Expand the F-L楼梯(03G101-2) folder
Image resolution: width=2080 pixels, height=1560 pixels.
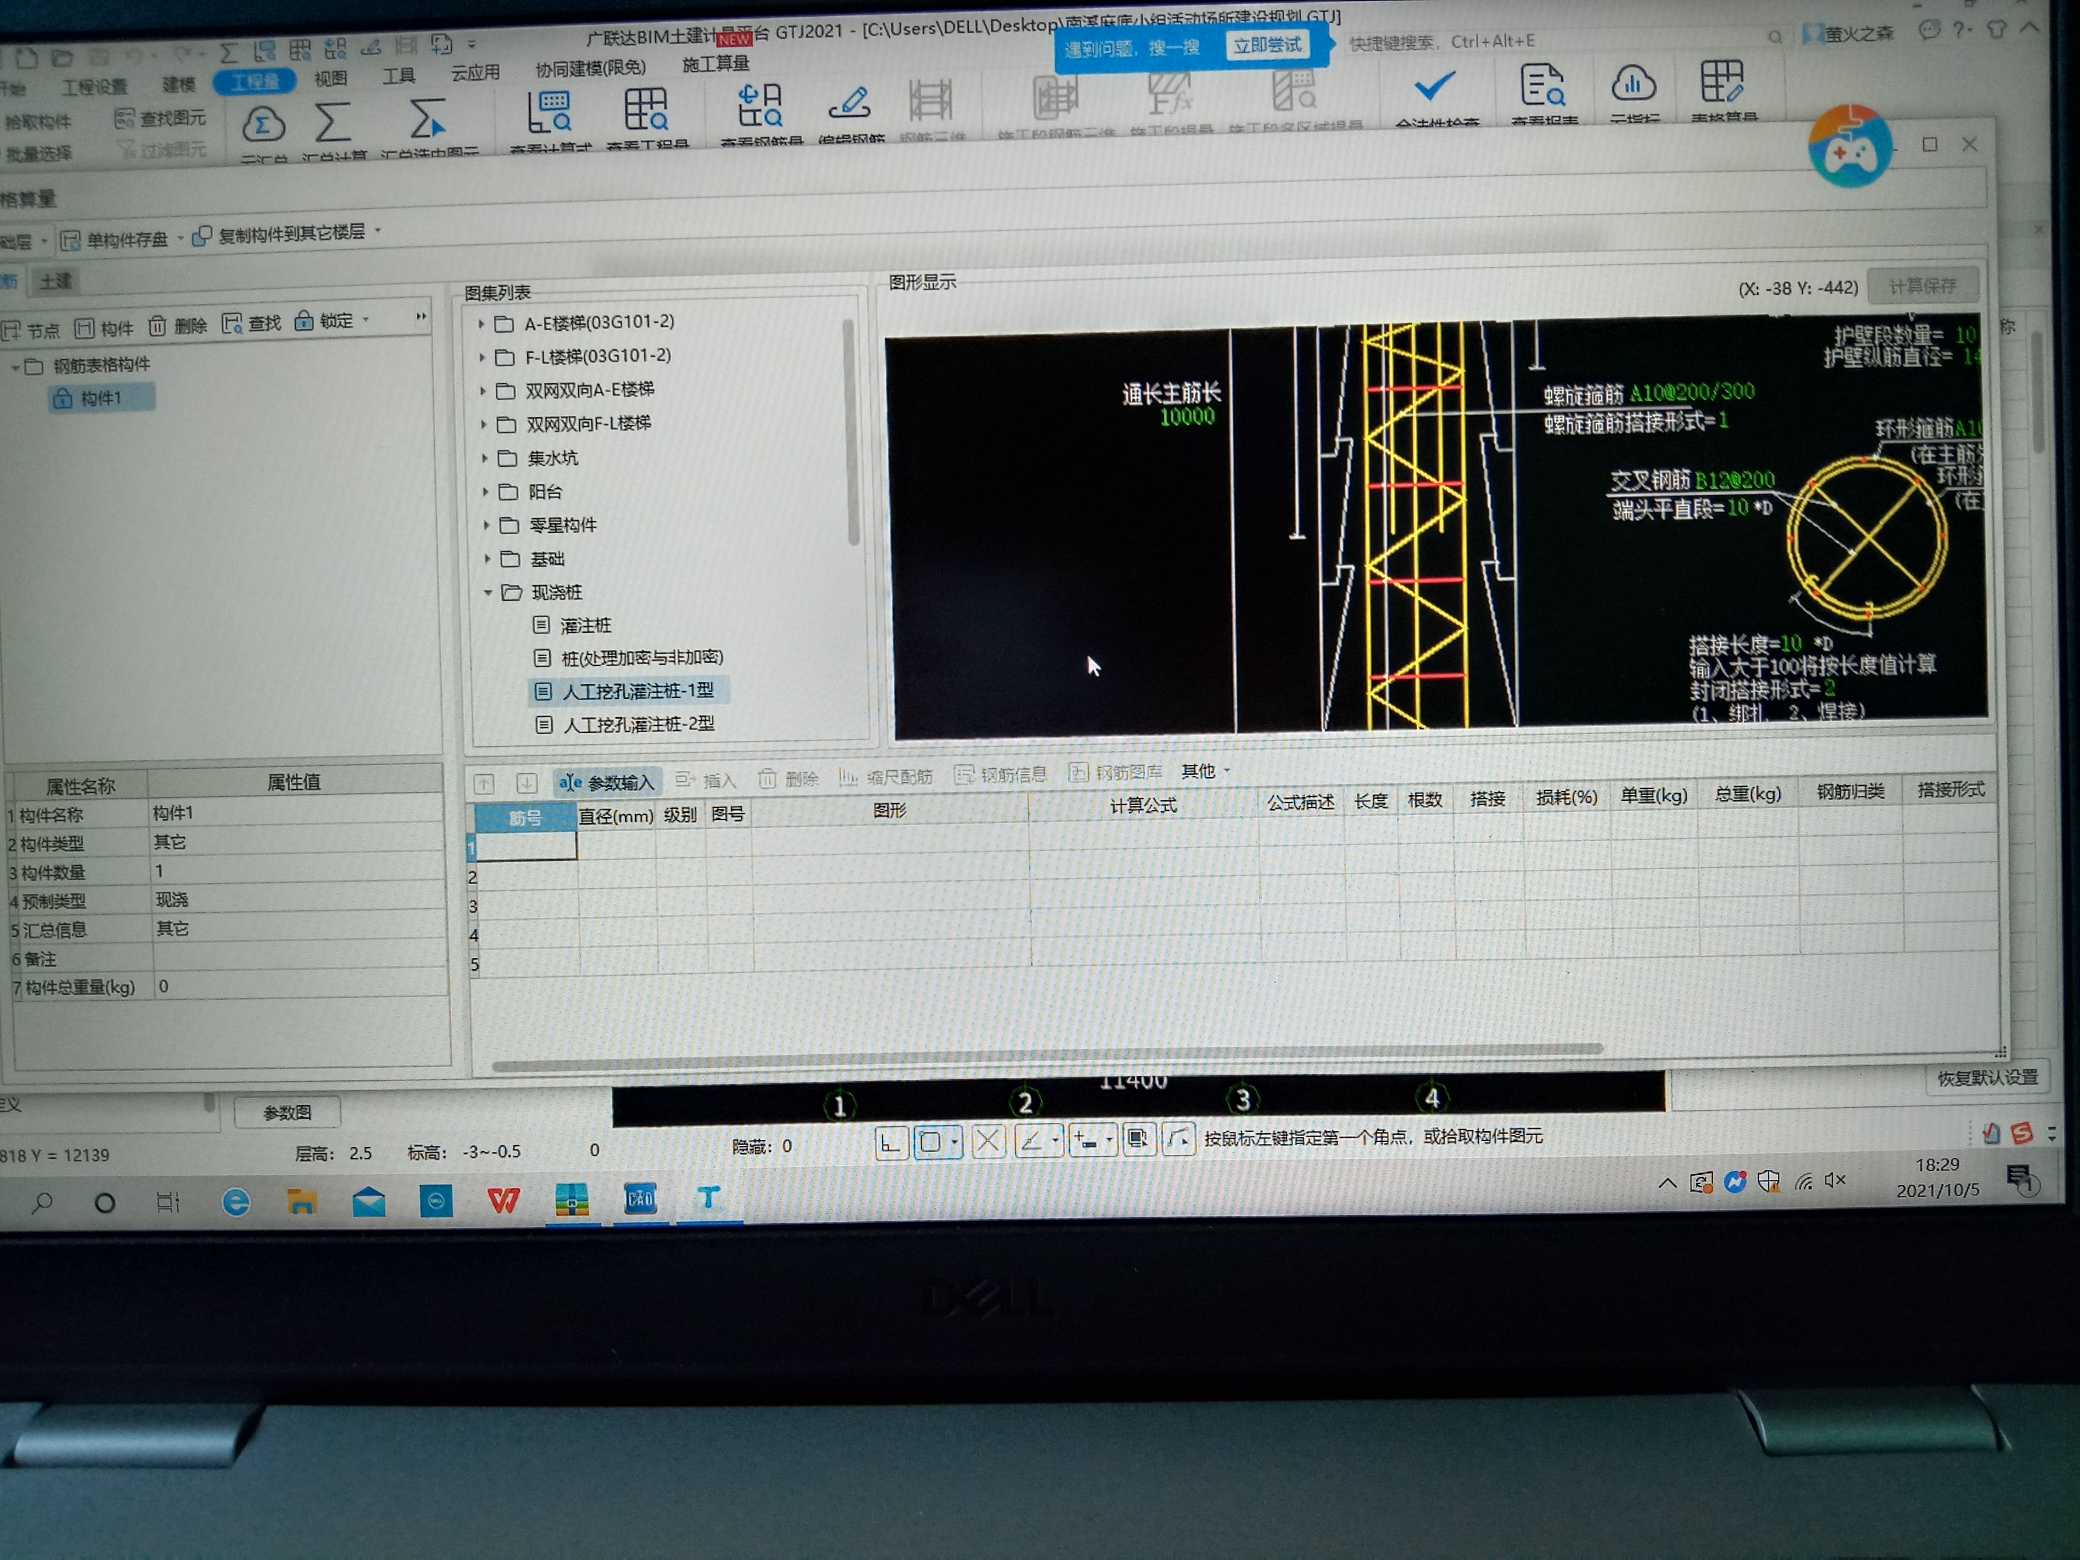pos(482,357)
